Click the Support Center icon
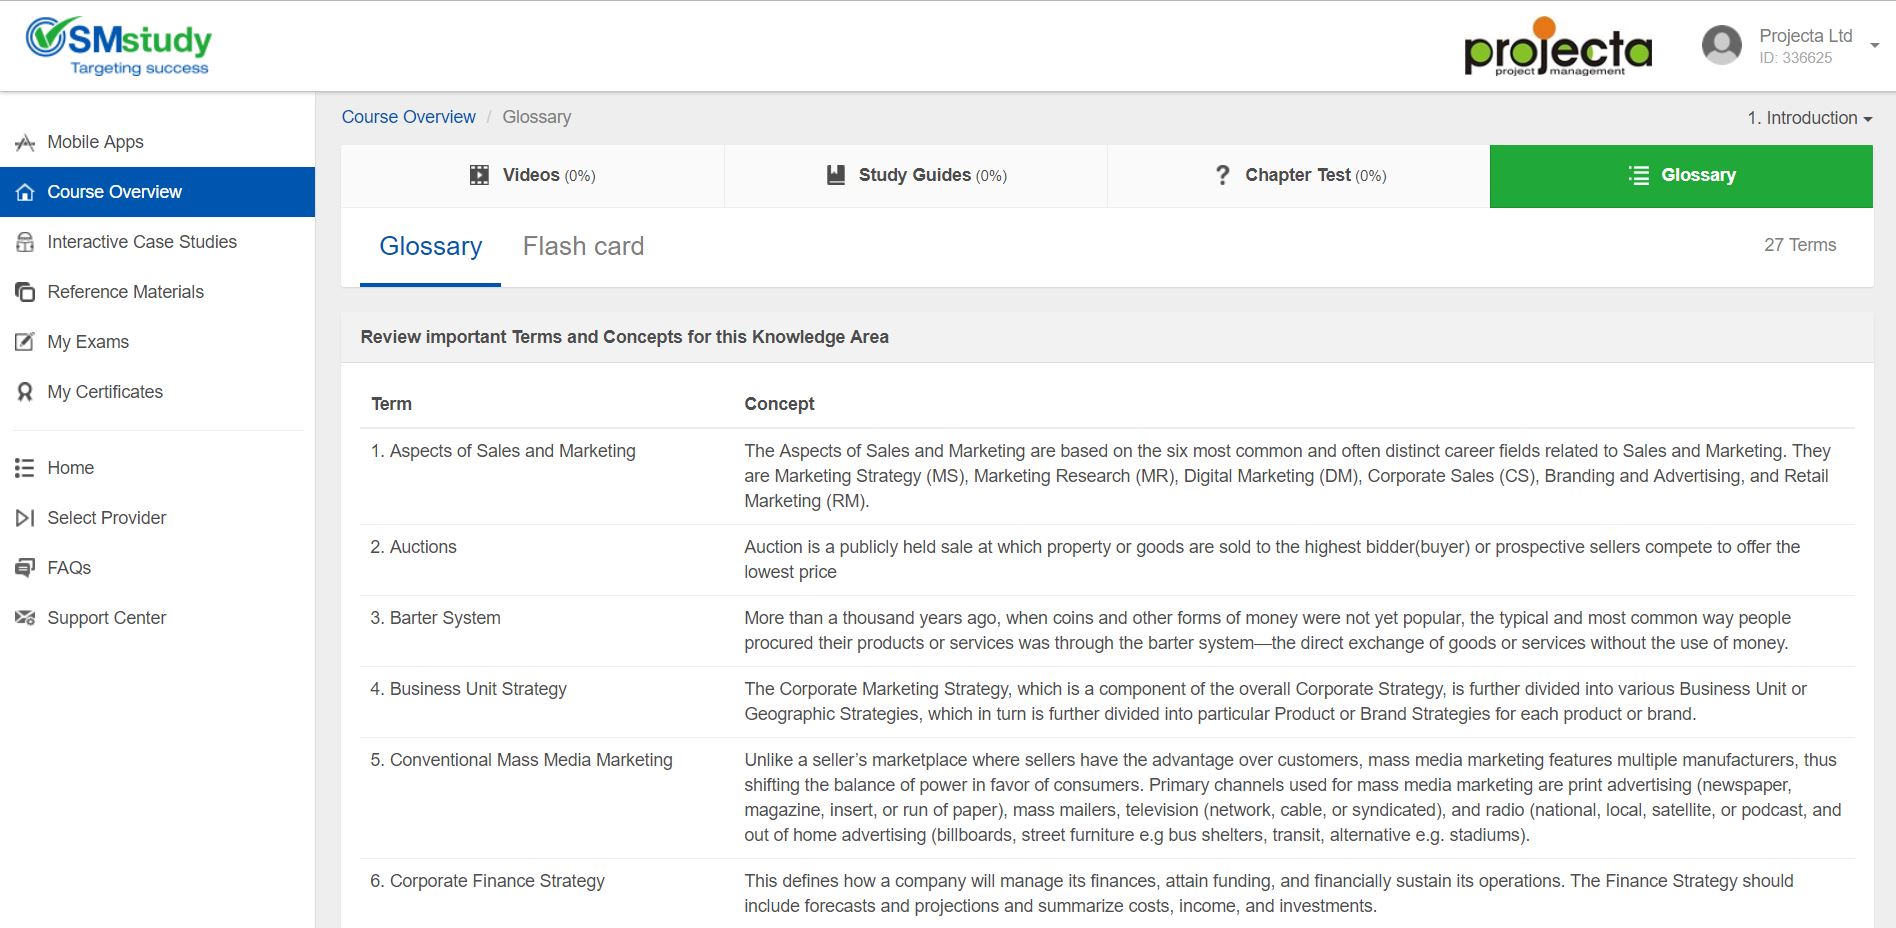The width and height of the screenshot is (1896, 928). click(25, 618)
